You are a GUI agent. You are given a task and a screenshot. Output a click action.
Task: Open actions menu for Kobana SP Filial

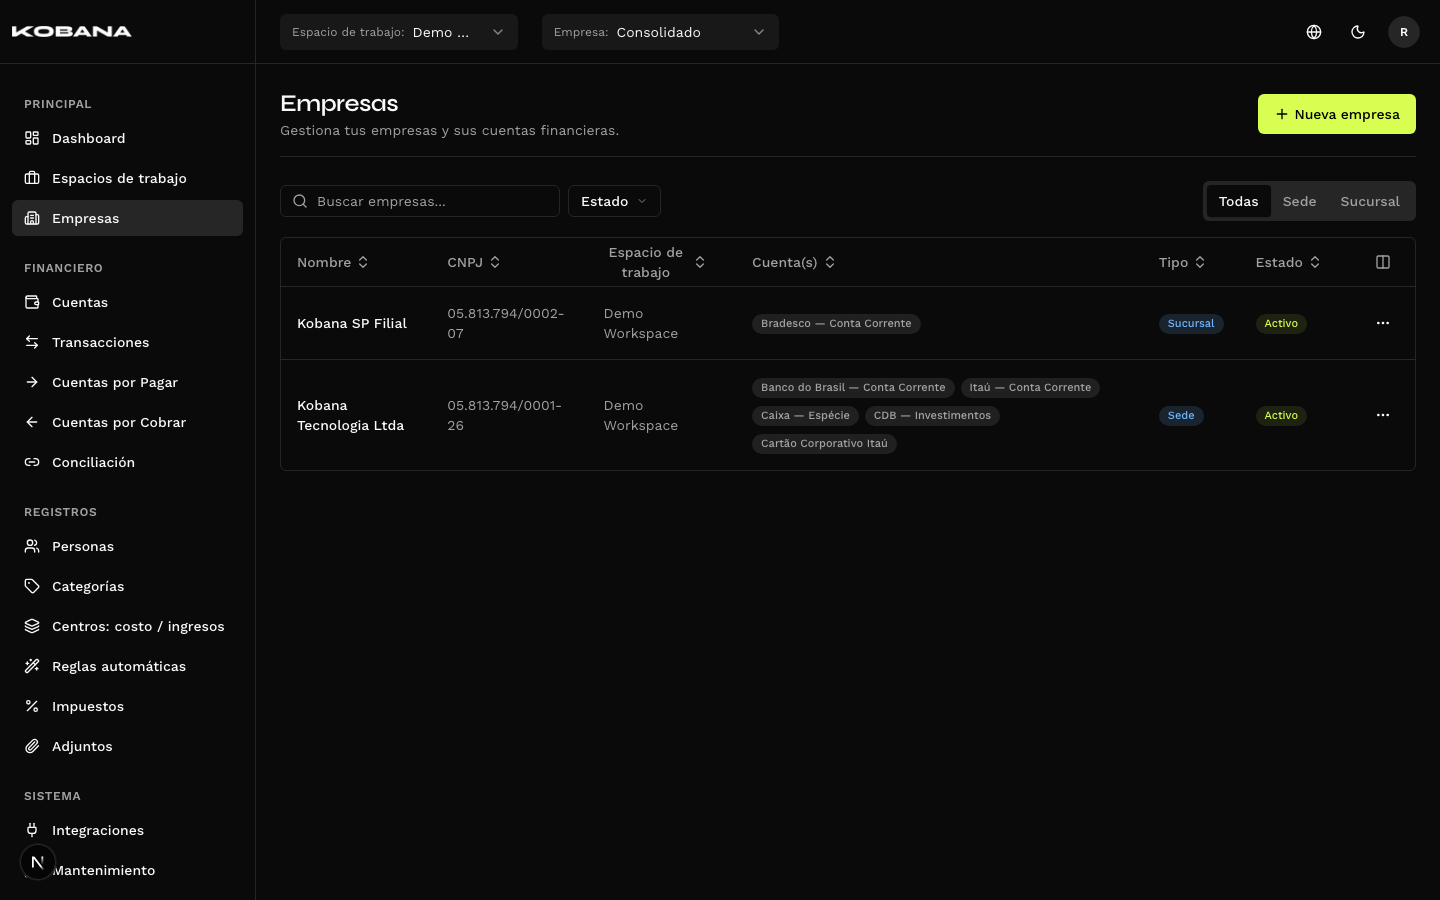tap(1383, 323)
